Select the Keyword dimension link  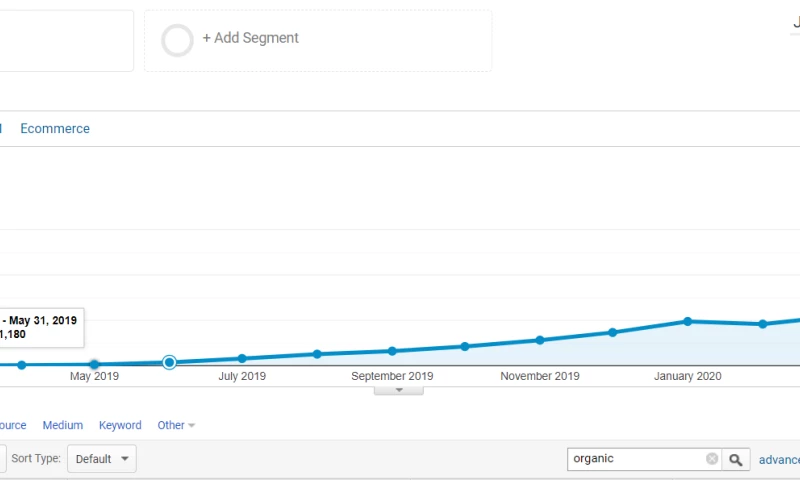[x=120, y=425]
